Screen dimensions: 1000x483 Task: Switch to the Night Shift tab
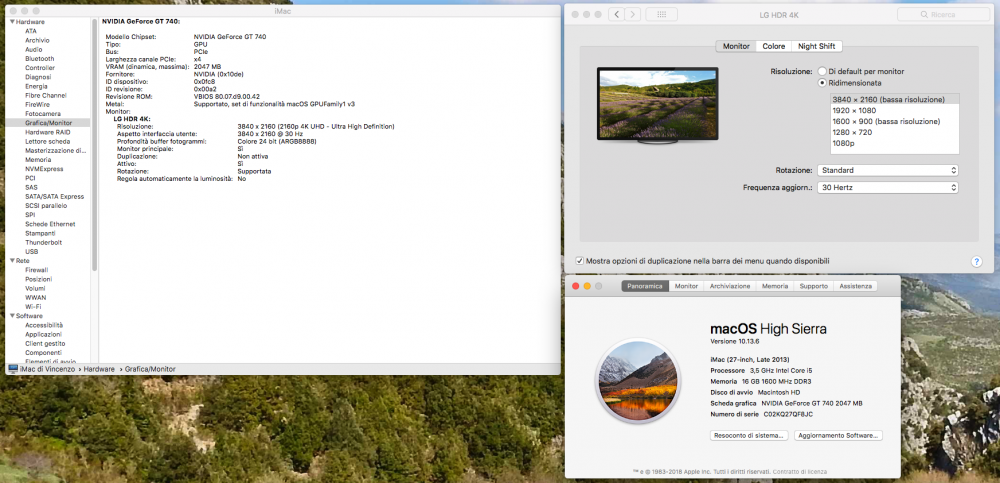click(x=817, y=47)
